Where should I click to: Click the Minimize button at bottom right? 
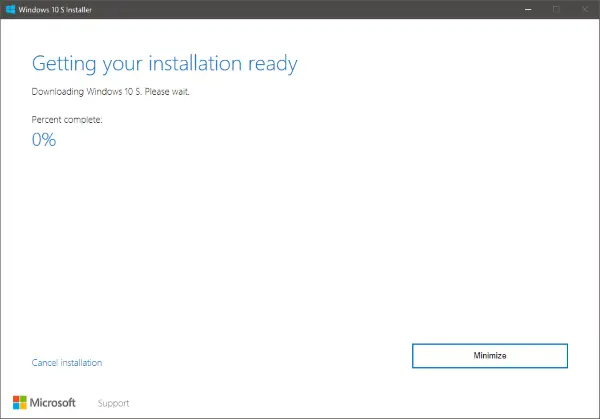pos(490,356)
